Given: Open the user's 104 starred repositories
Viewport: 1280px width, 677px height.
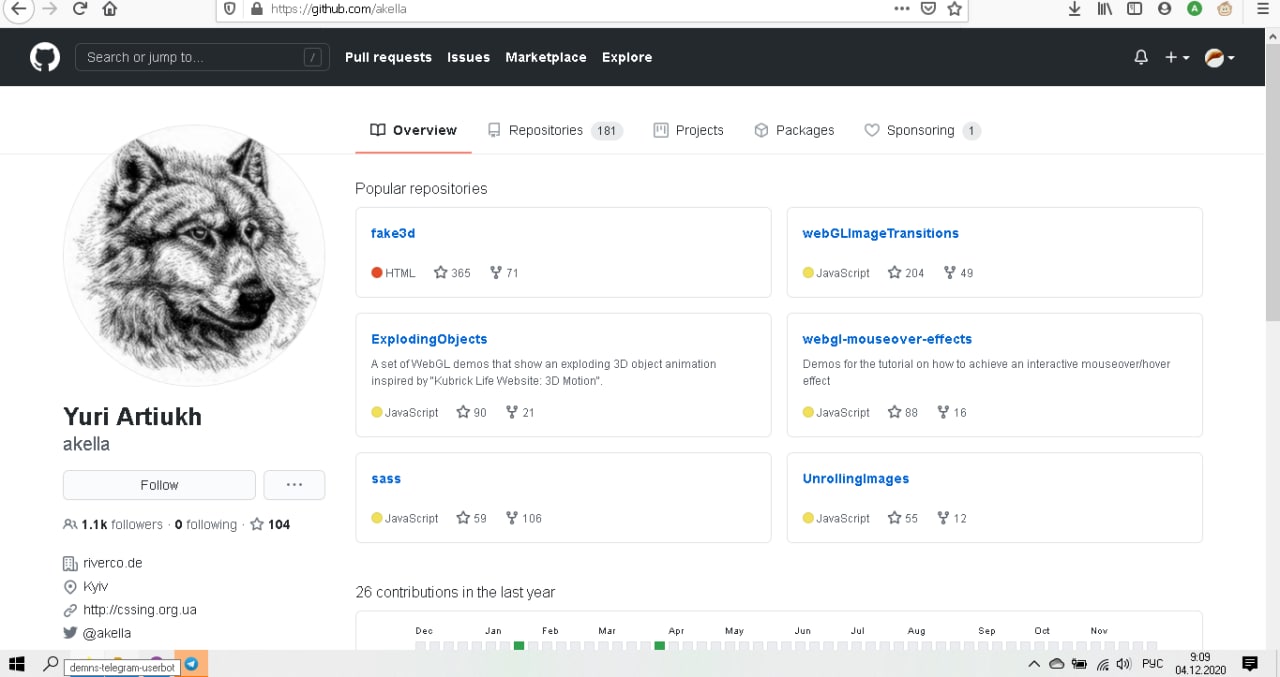Looking at the screenshot, I should click(270, 524).
